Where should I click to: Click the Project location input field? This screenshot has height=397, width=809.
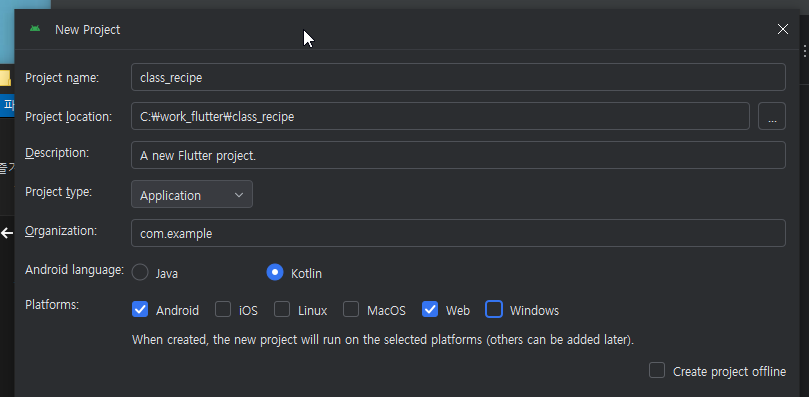click(x=440, y=116)
